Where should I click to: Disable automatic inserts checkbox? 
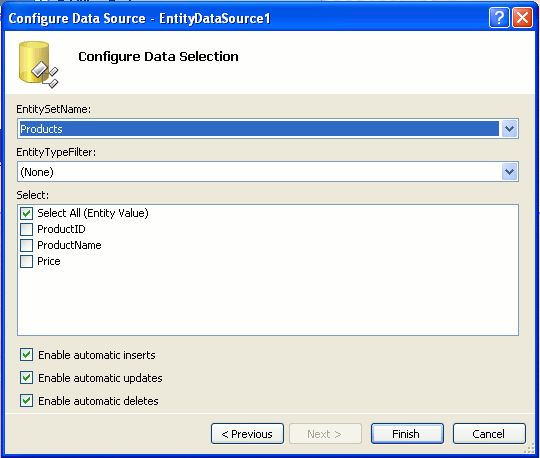[27, 355]
